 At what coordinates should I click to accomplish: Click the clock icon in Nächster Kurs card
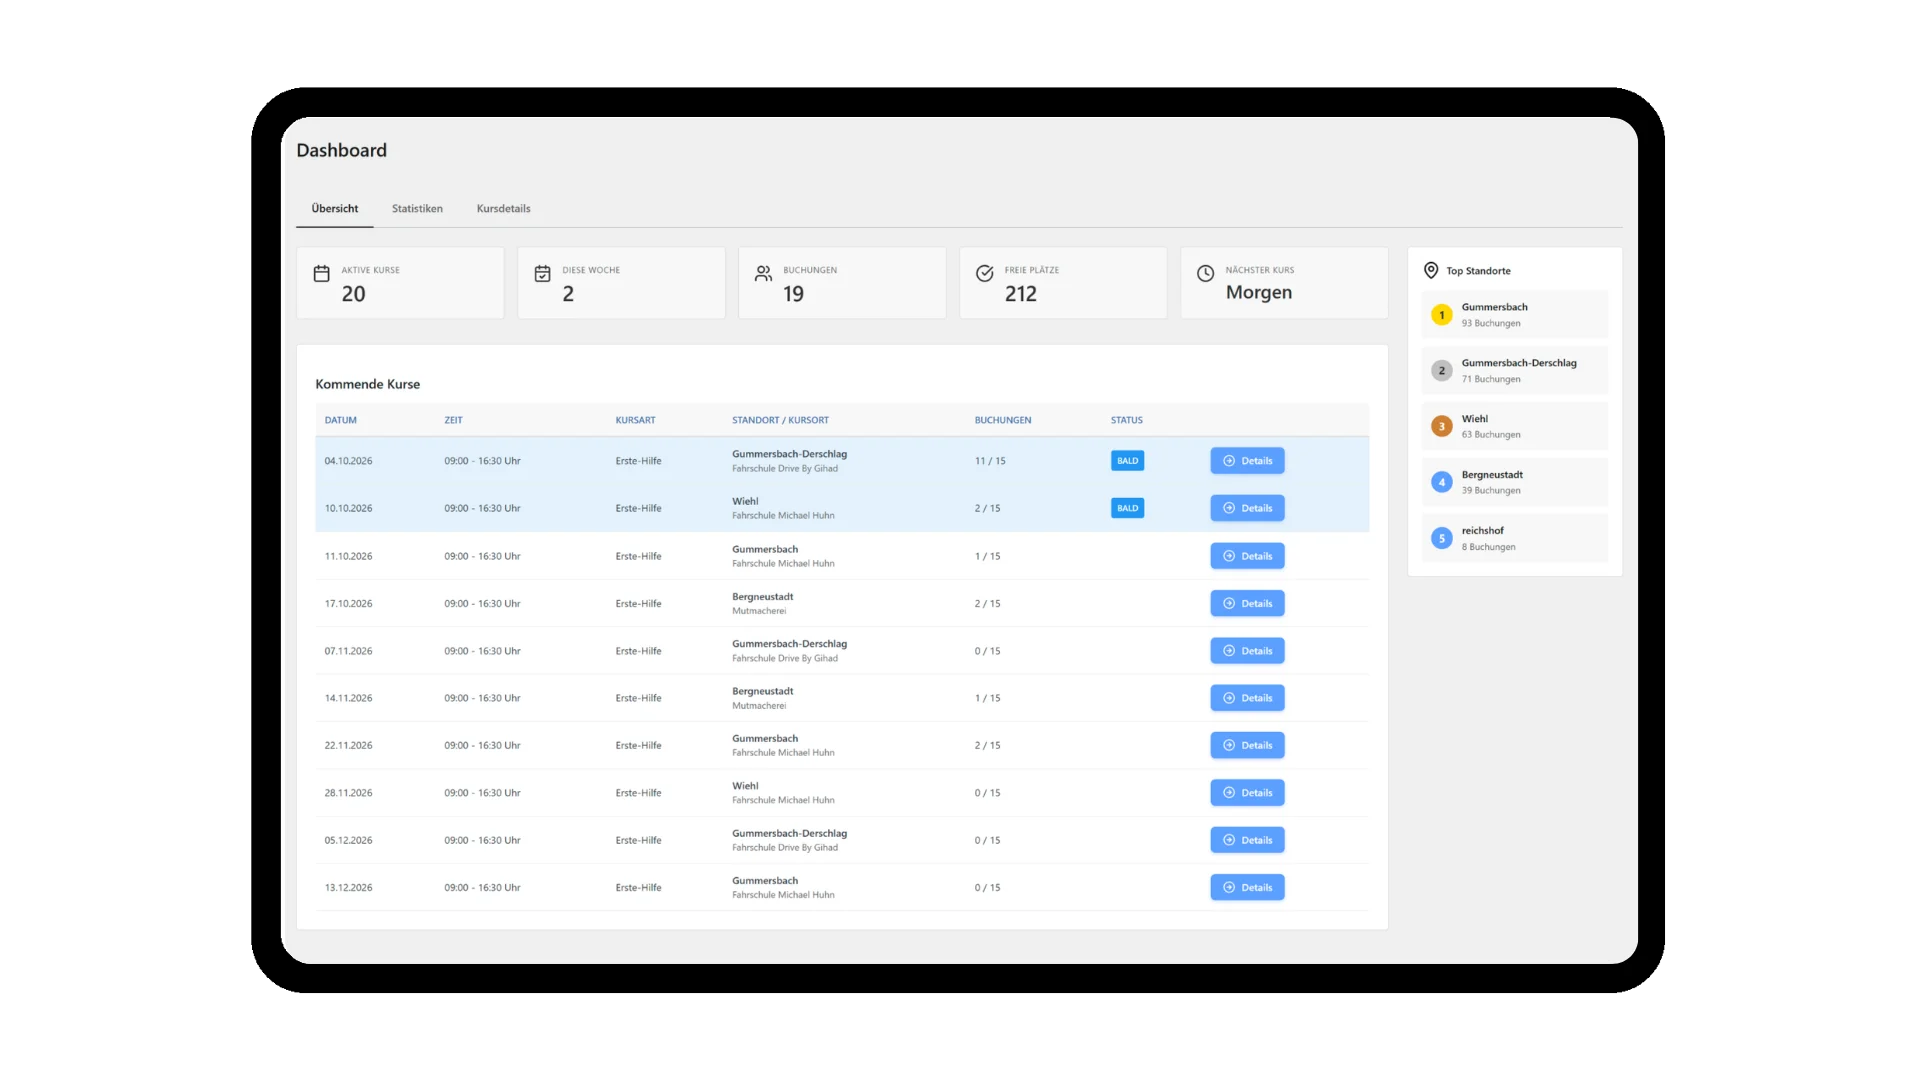[x=1205, y=273]
